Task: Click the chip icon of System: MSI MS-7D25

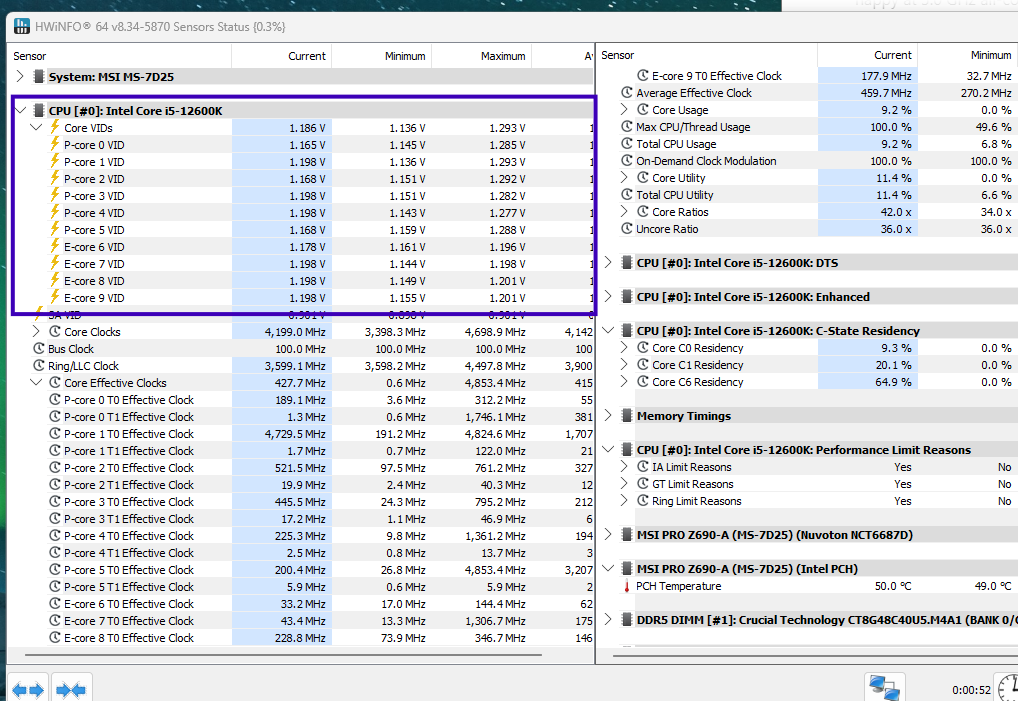Action: click(39, 77)
